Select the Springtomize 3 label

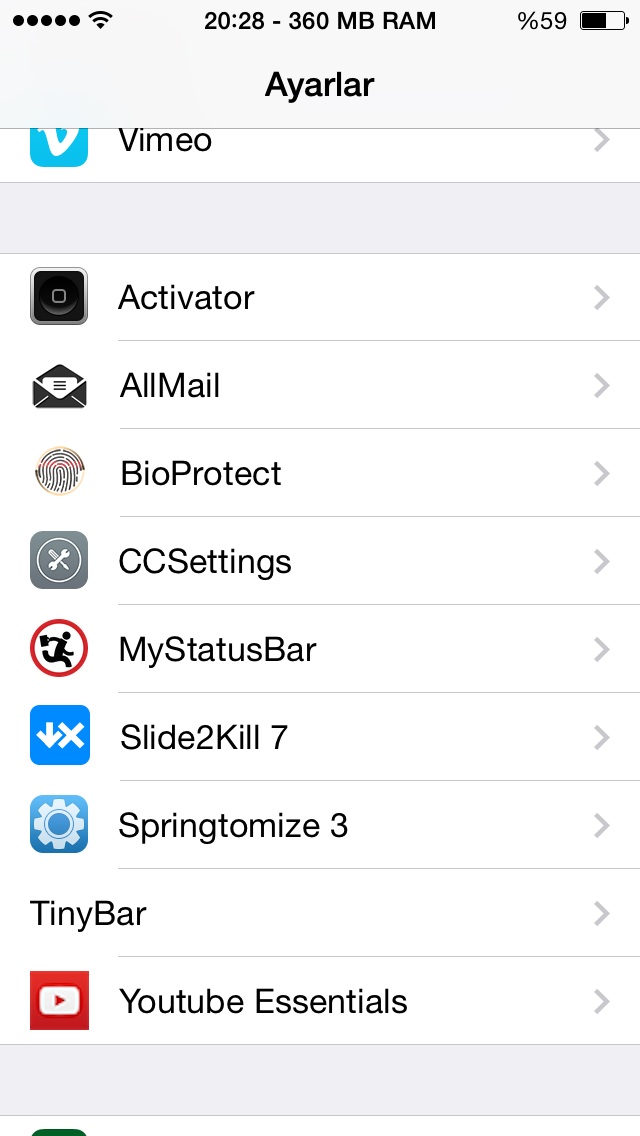pyautogui.click(x=233, y=826)
